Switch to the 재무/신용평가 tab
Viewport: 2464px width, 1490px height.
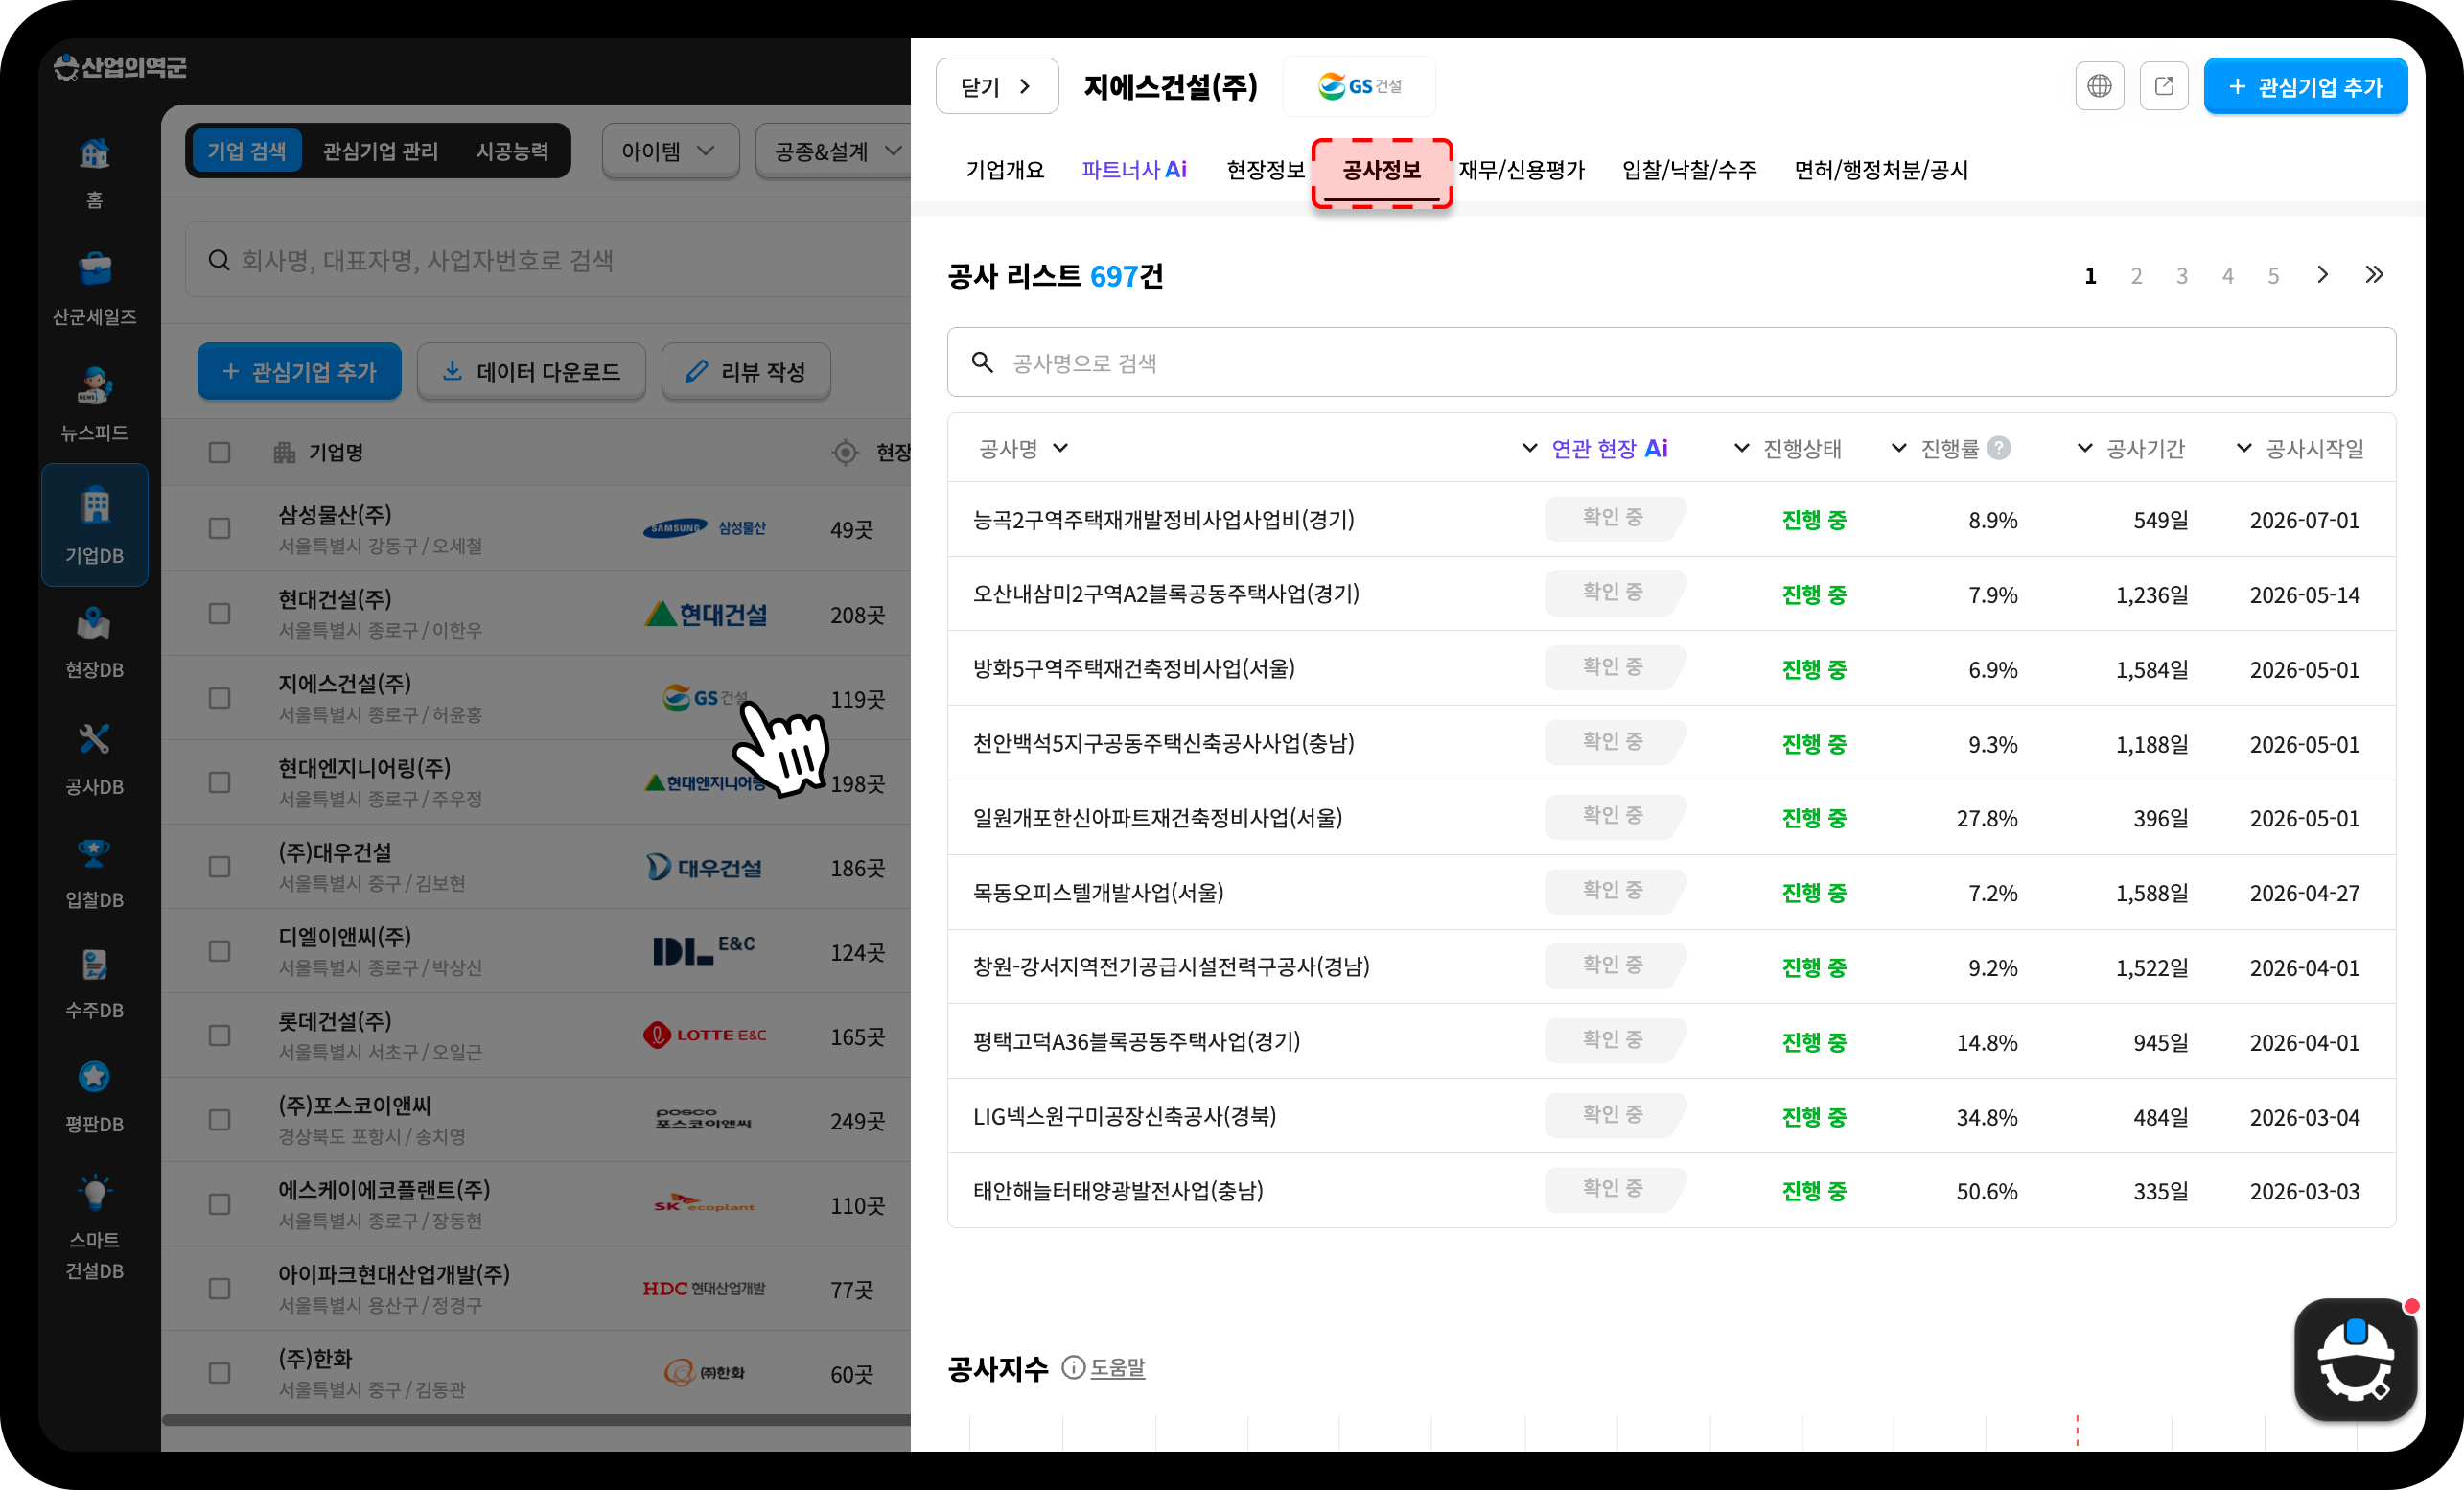pyautogui.click(x=1521, y=170)
